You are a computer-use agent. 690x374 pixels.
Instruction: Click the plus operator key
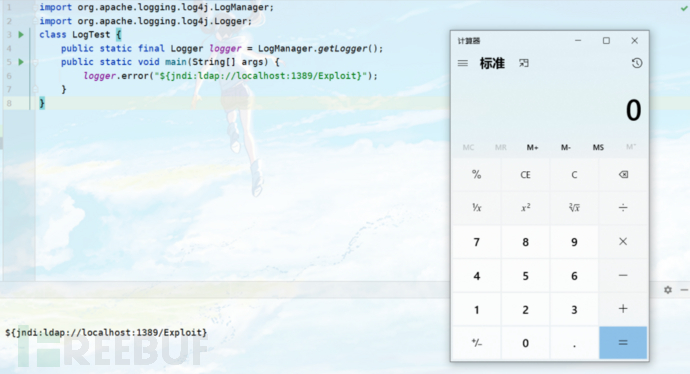(x=623, y=309)
